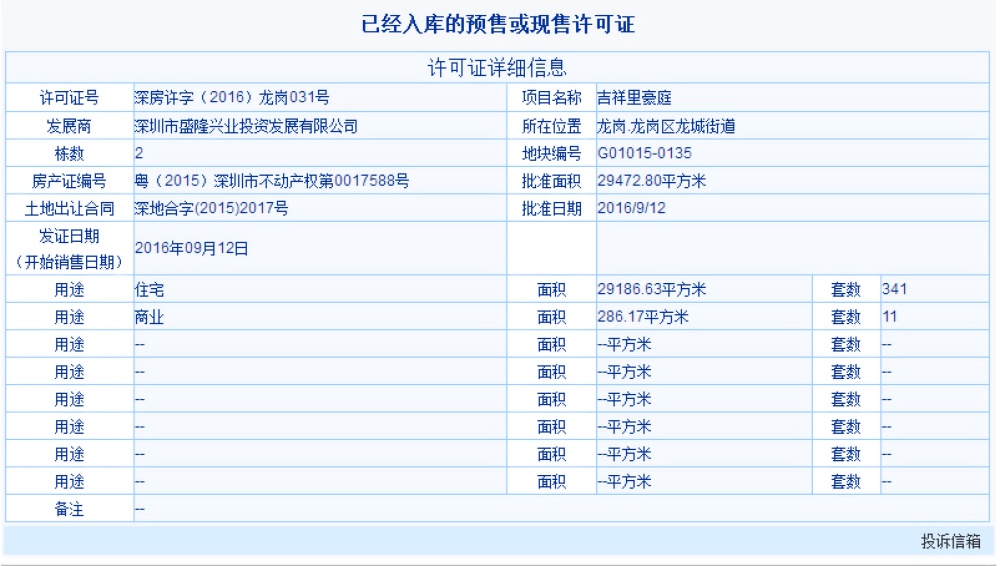This screenshot has width=1000, height=566.
Task: Select permit number 深房许字（2016）龙岗031号
Action: pos(232,98)
